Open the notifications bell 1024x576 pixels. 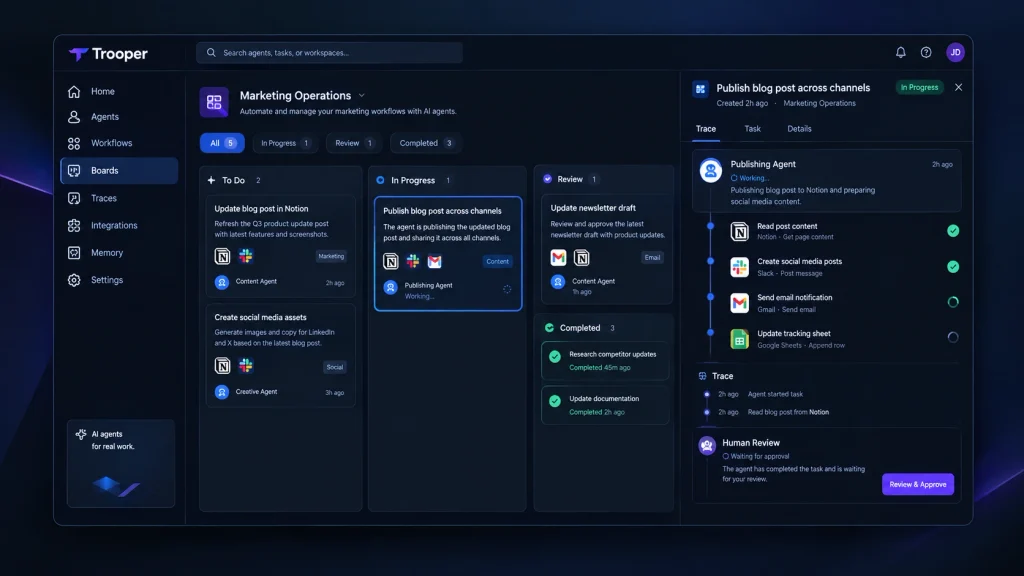coord(901,52)
